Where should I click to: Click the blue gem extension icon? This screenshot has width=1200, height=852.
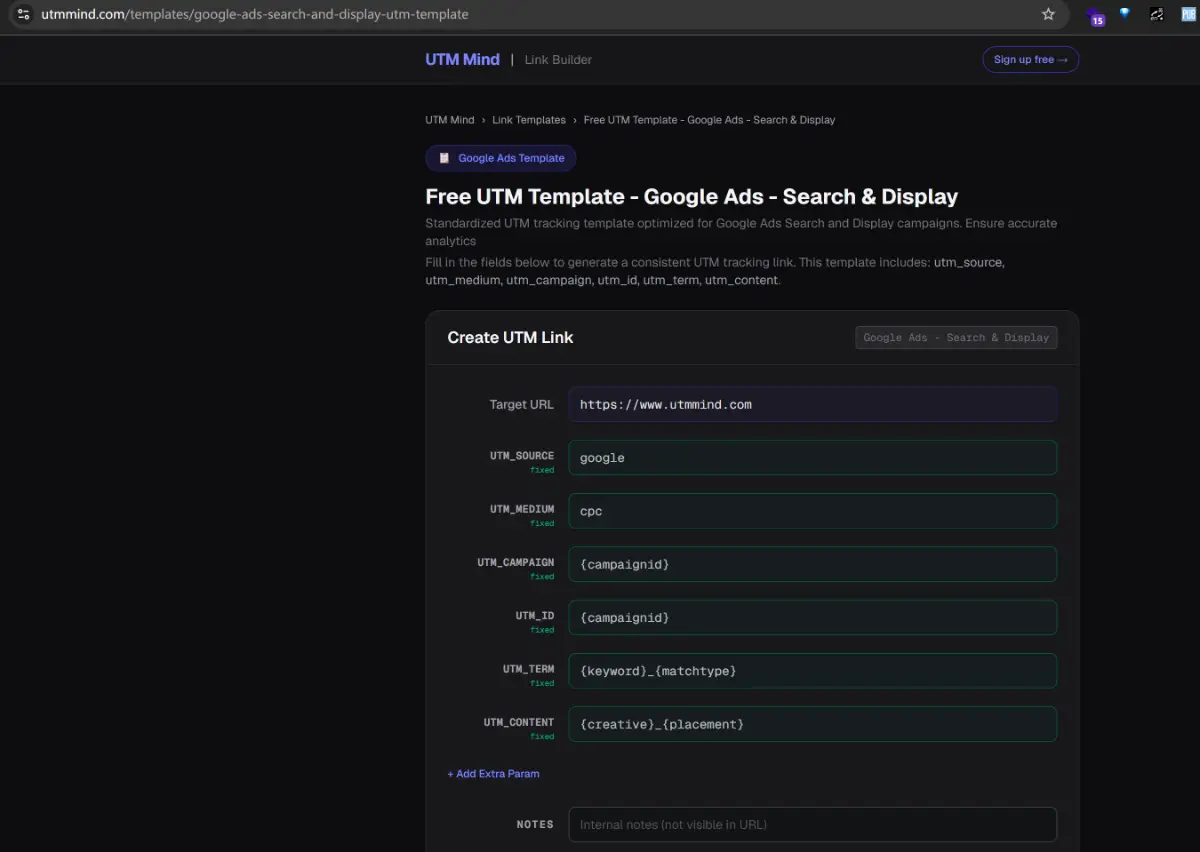pyautogui.click(x=1125, y=14)
